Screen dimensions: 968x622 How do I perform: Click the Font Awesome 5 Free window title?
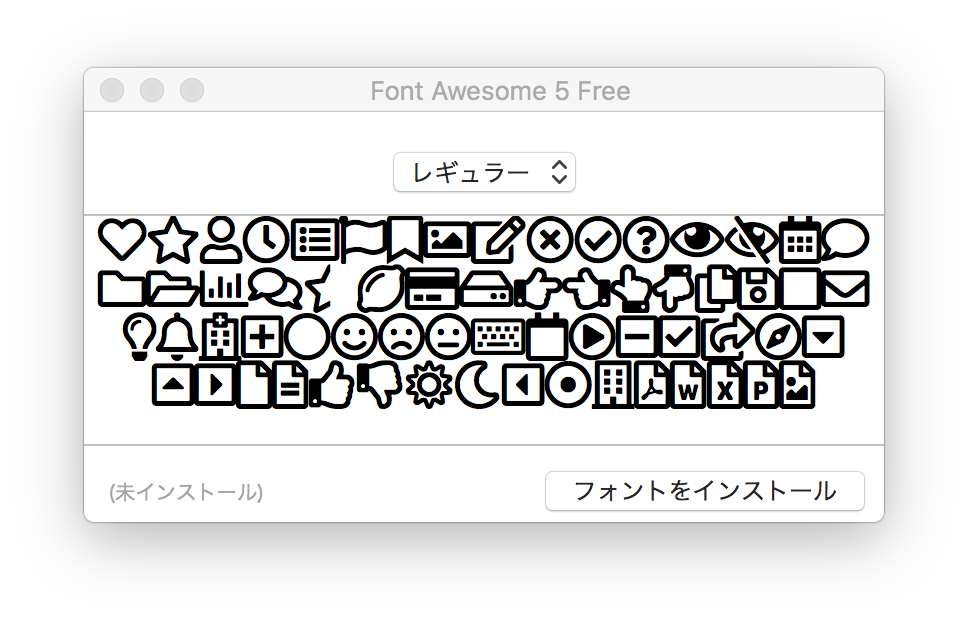500,91
